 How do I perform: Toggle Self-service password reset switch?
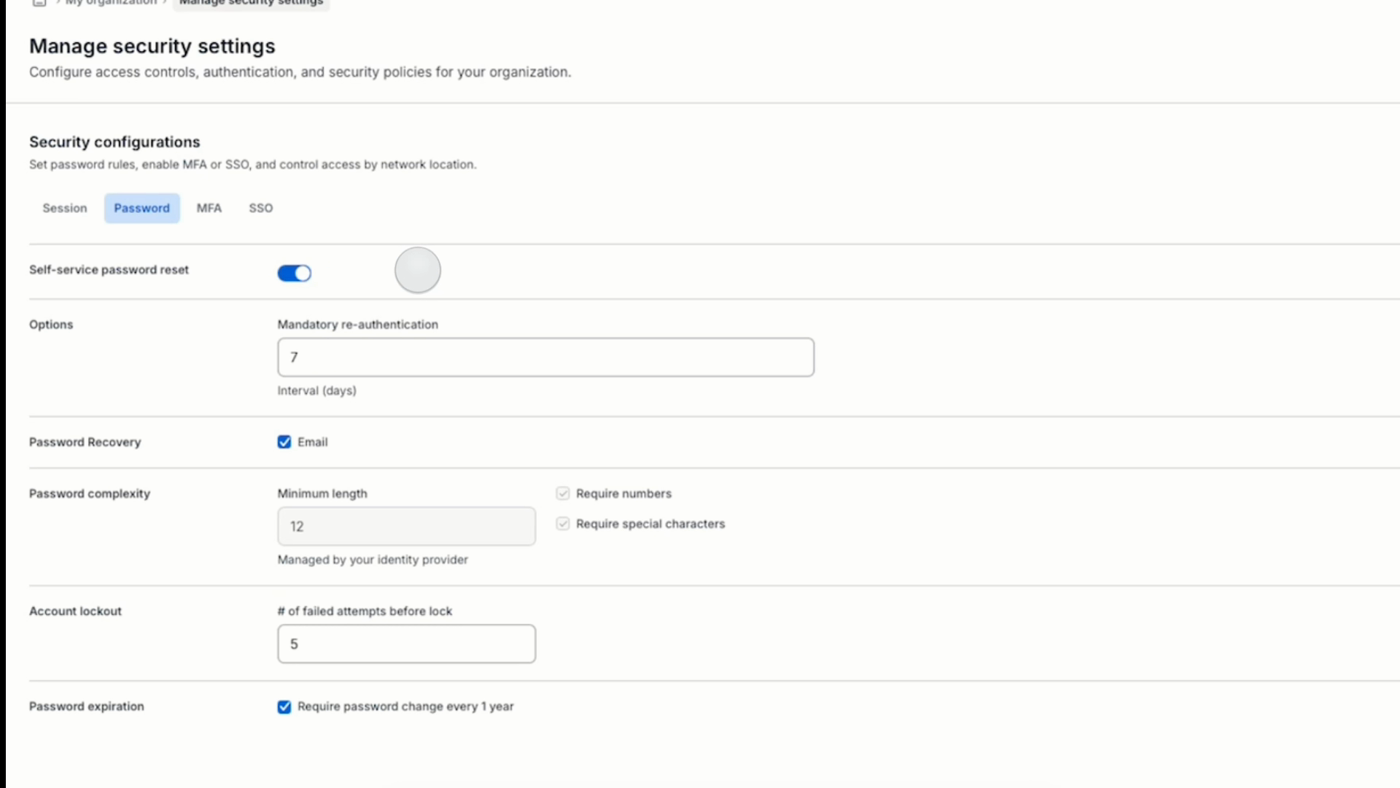click(x=295, y=273)
